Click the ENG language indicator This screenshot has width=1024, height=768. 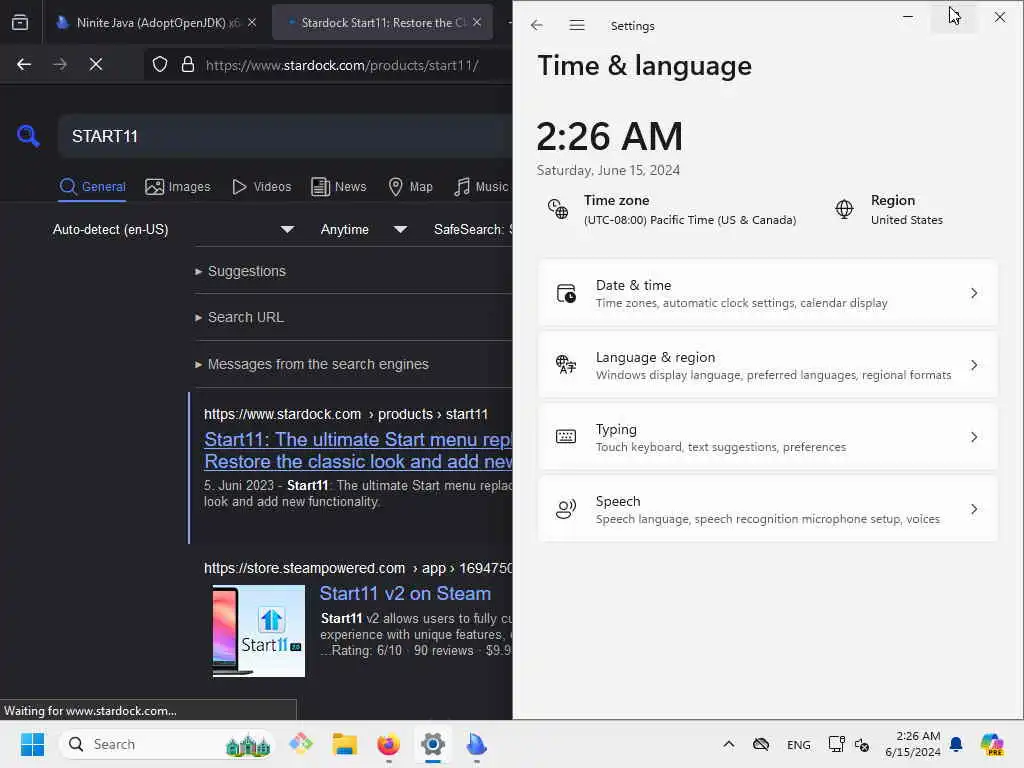coord(799,744)
